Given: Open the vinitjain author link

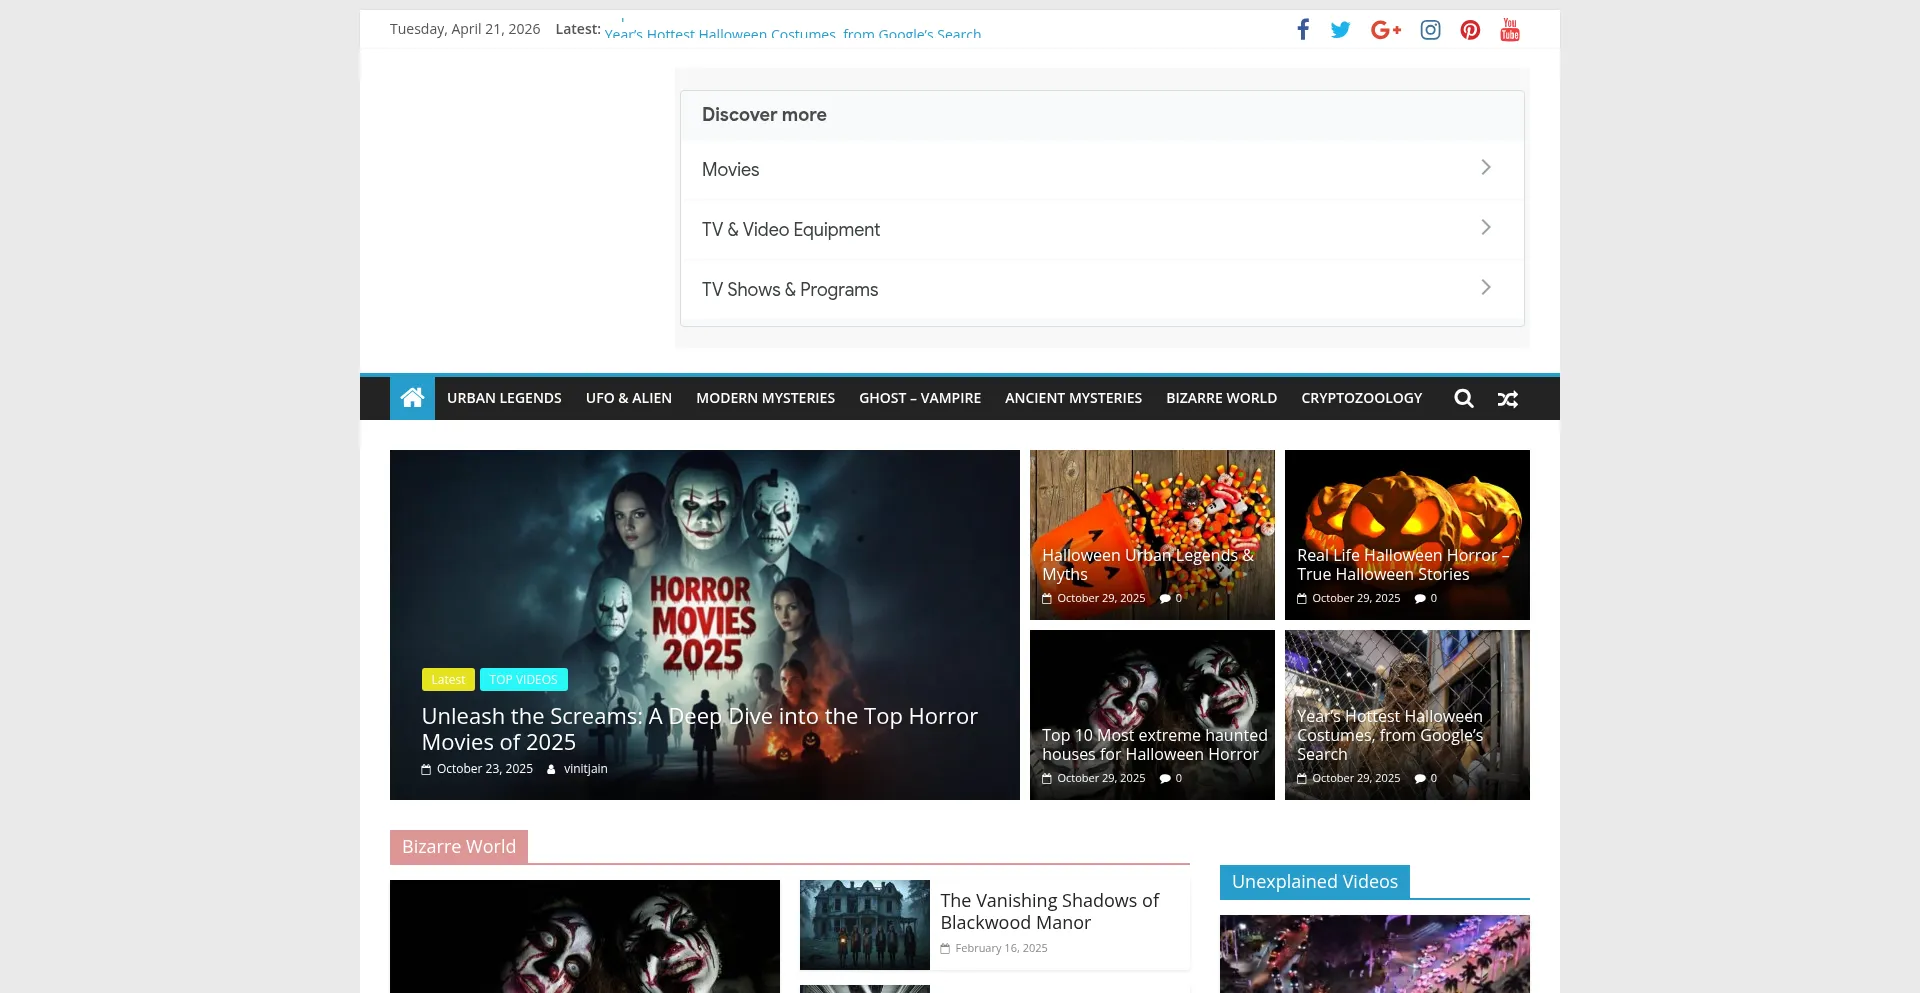Looking at the screenshot, I should tap(585, 769).
